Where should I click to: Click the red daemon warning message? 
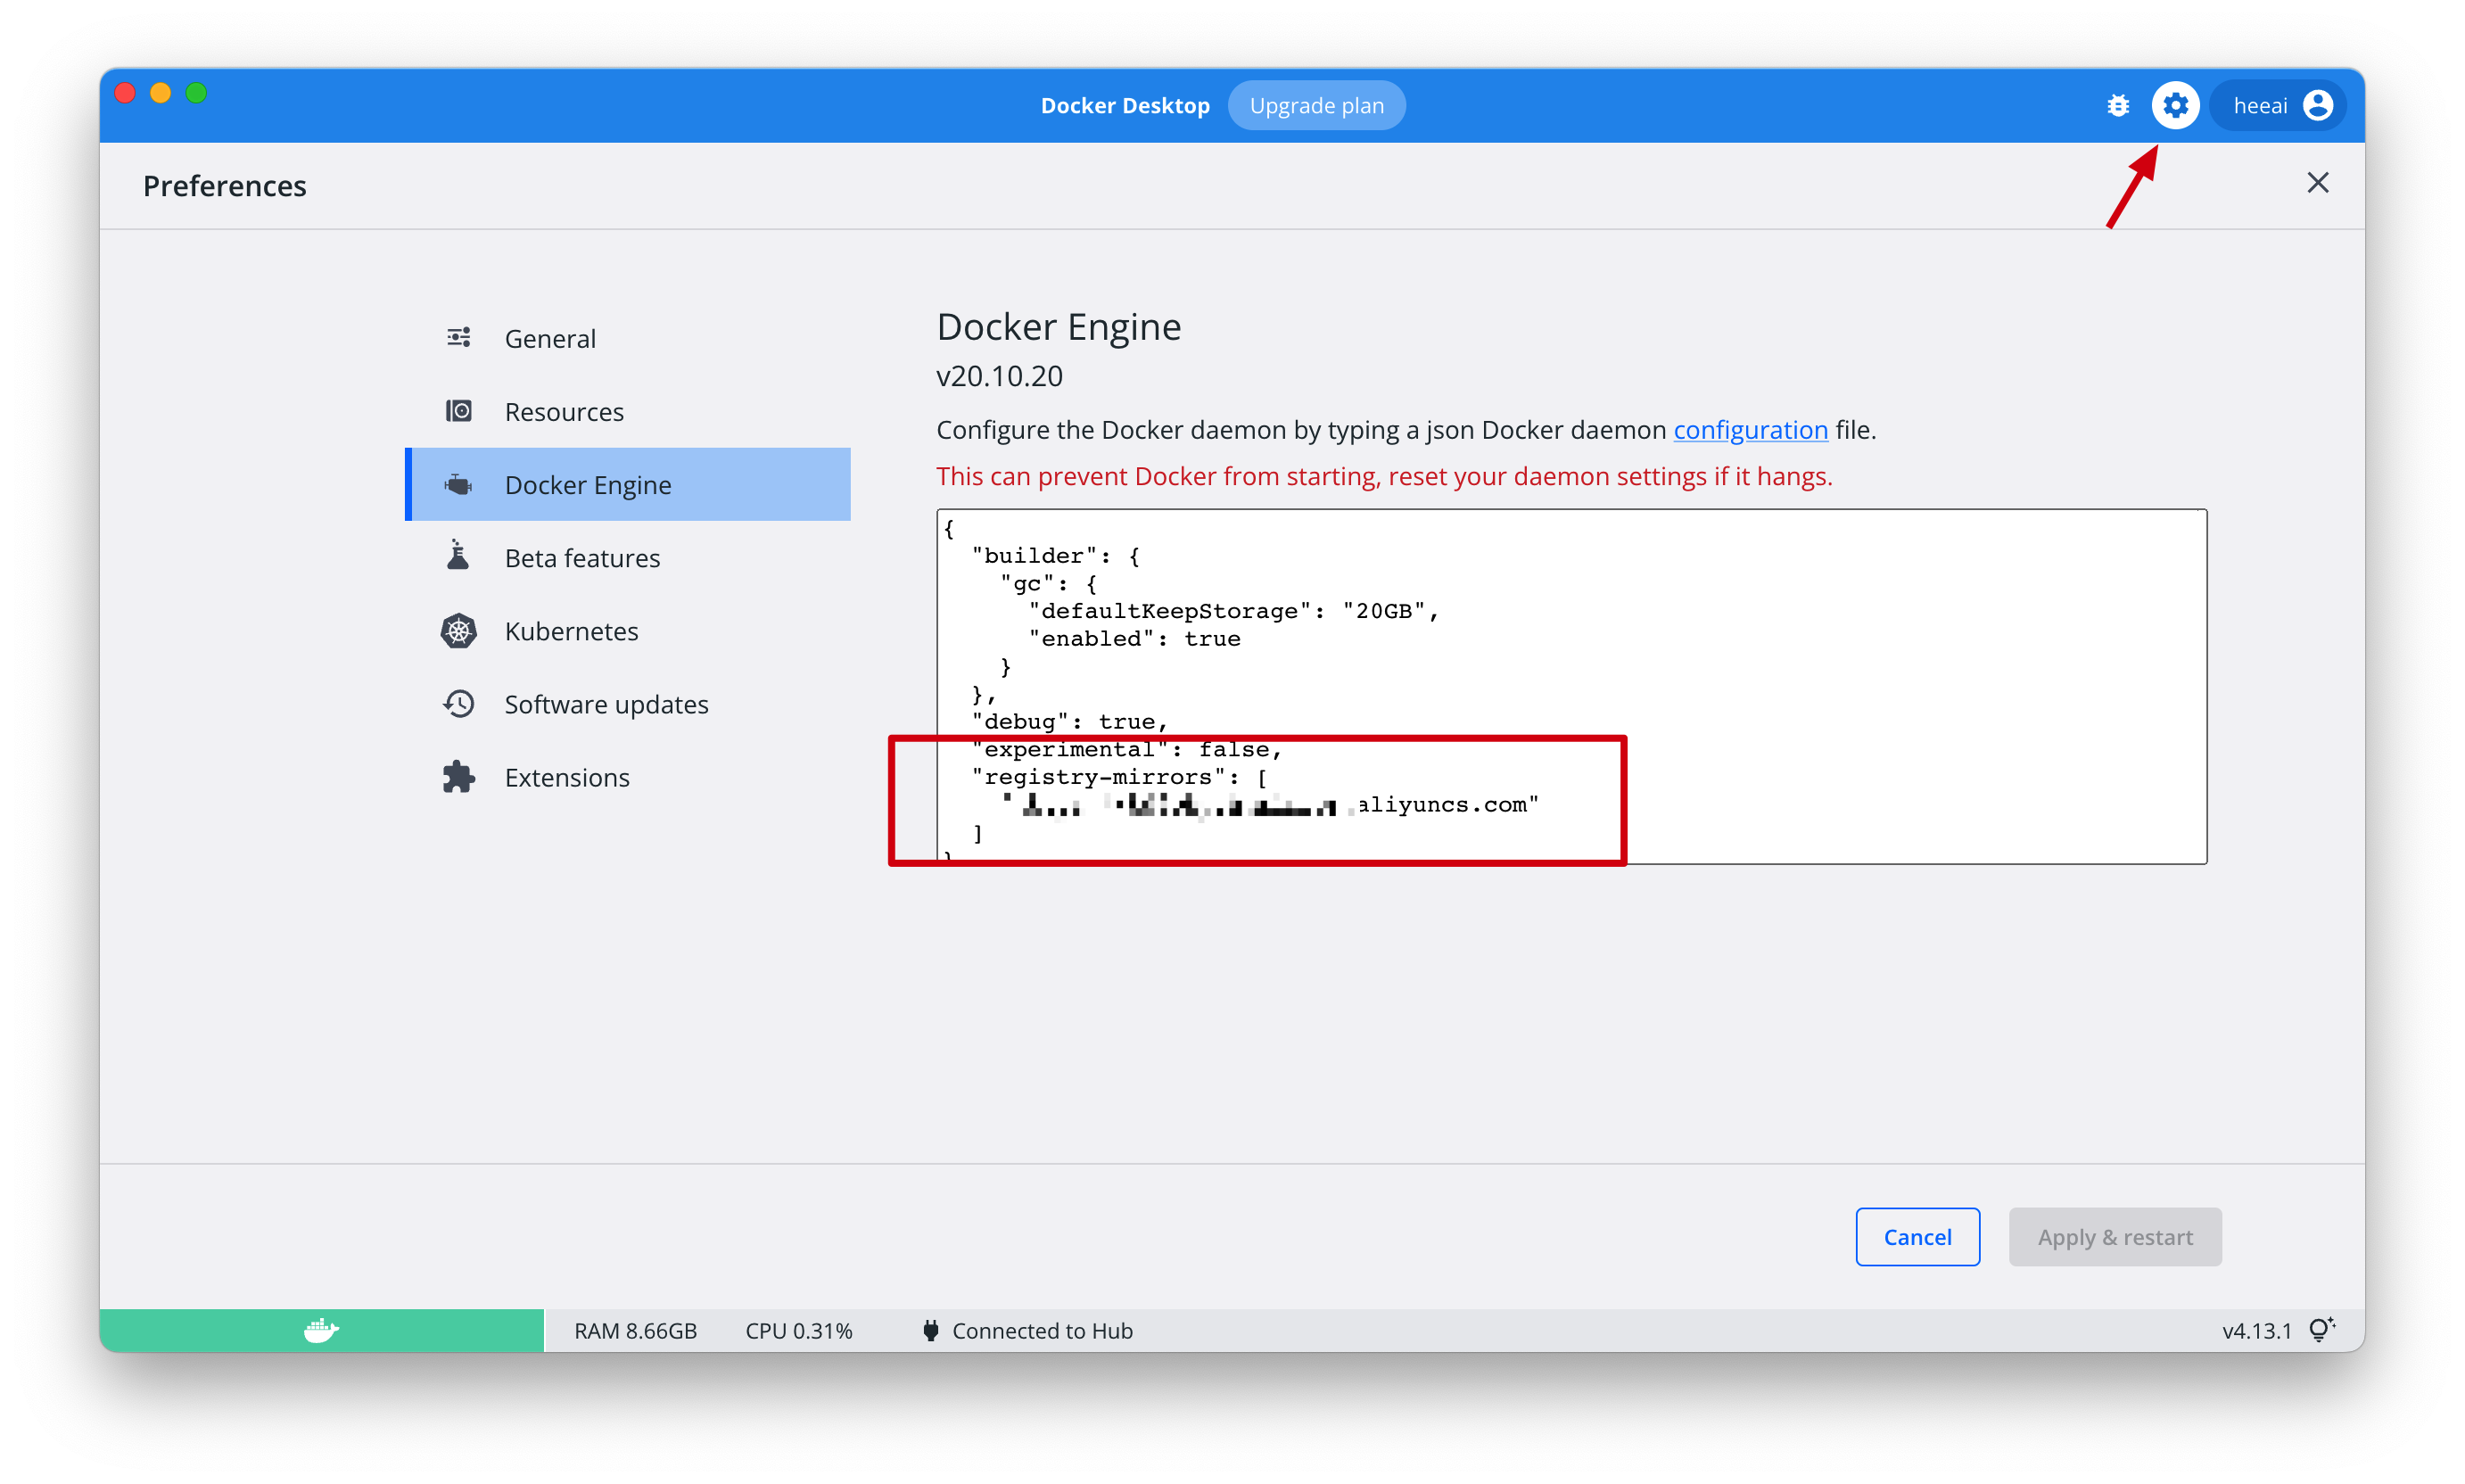pyautogui.click(x=1384, y=476)
